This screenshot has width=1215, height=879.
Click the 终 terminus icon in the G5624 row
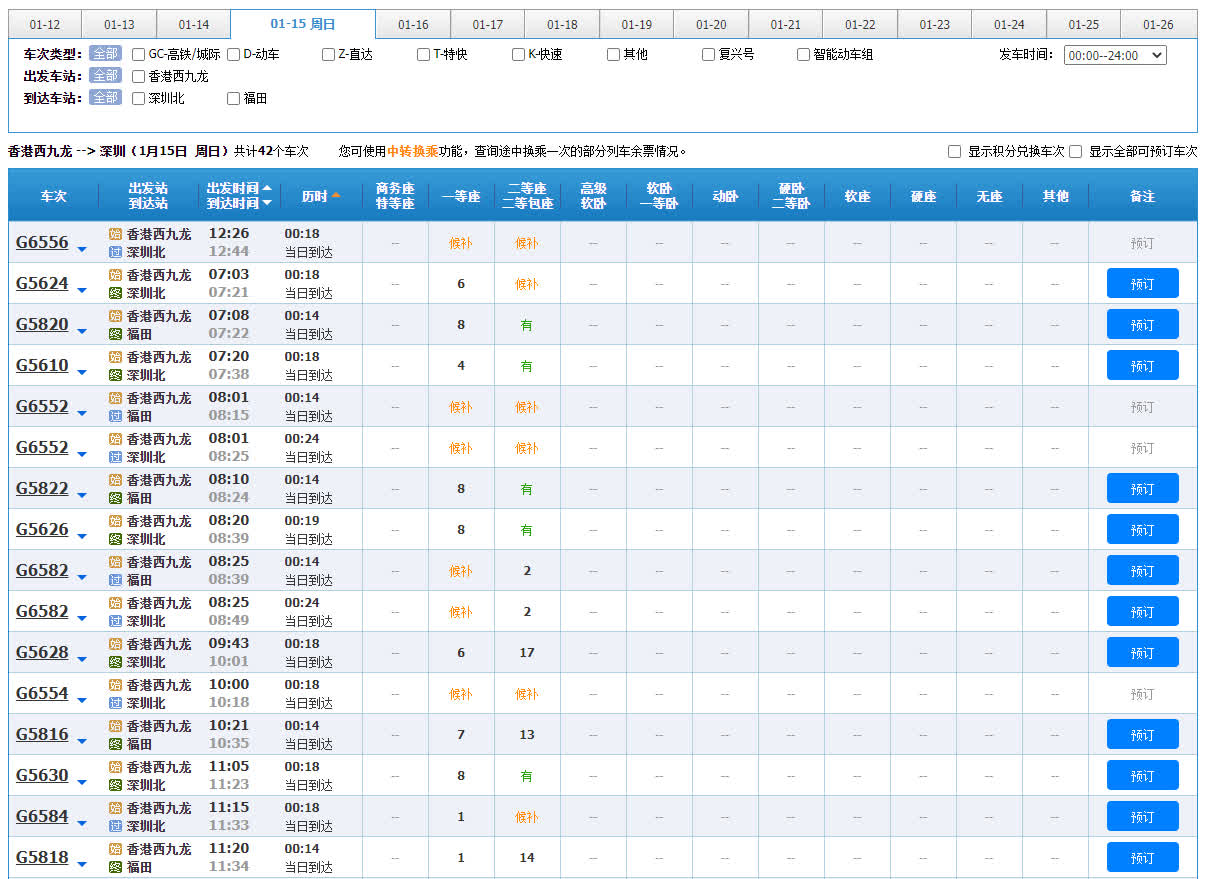coord(115,293)
